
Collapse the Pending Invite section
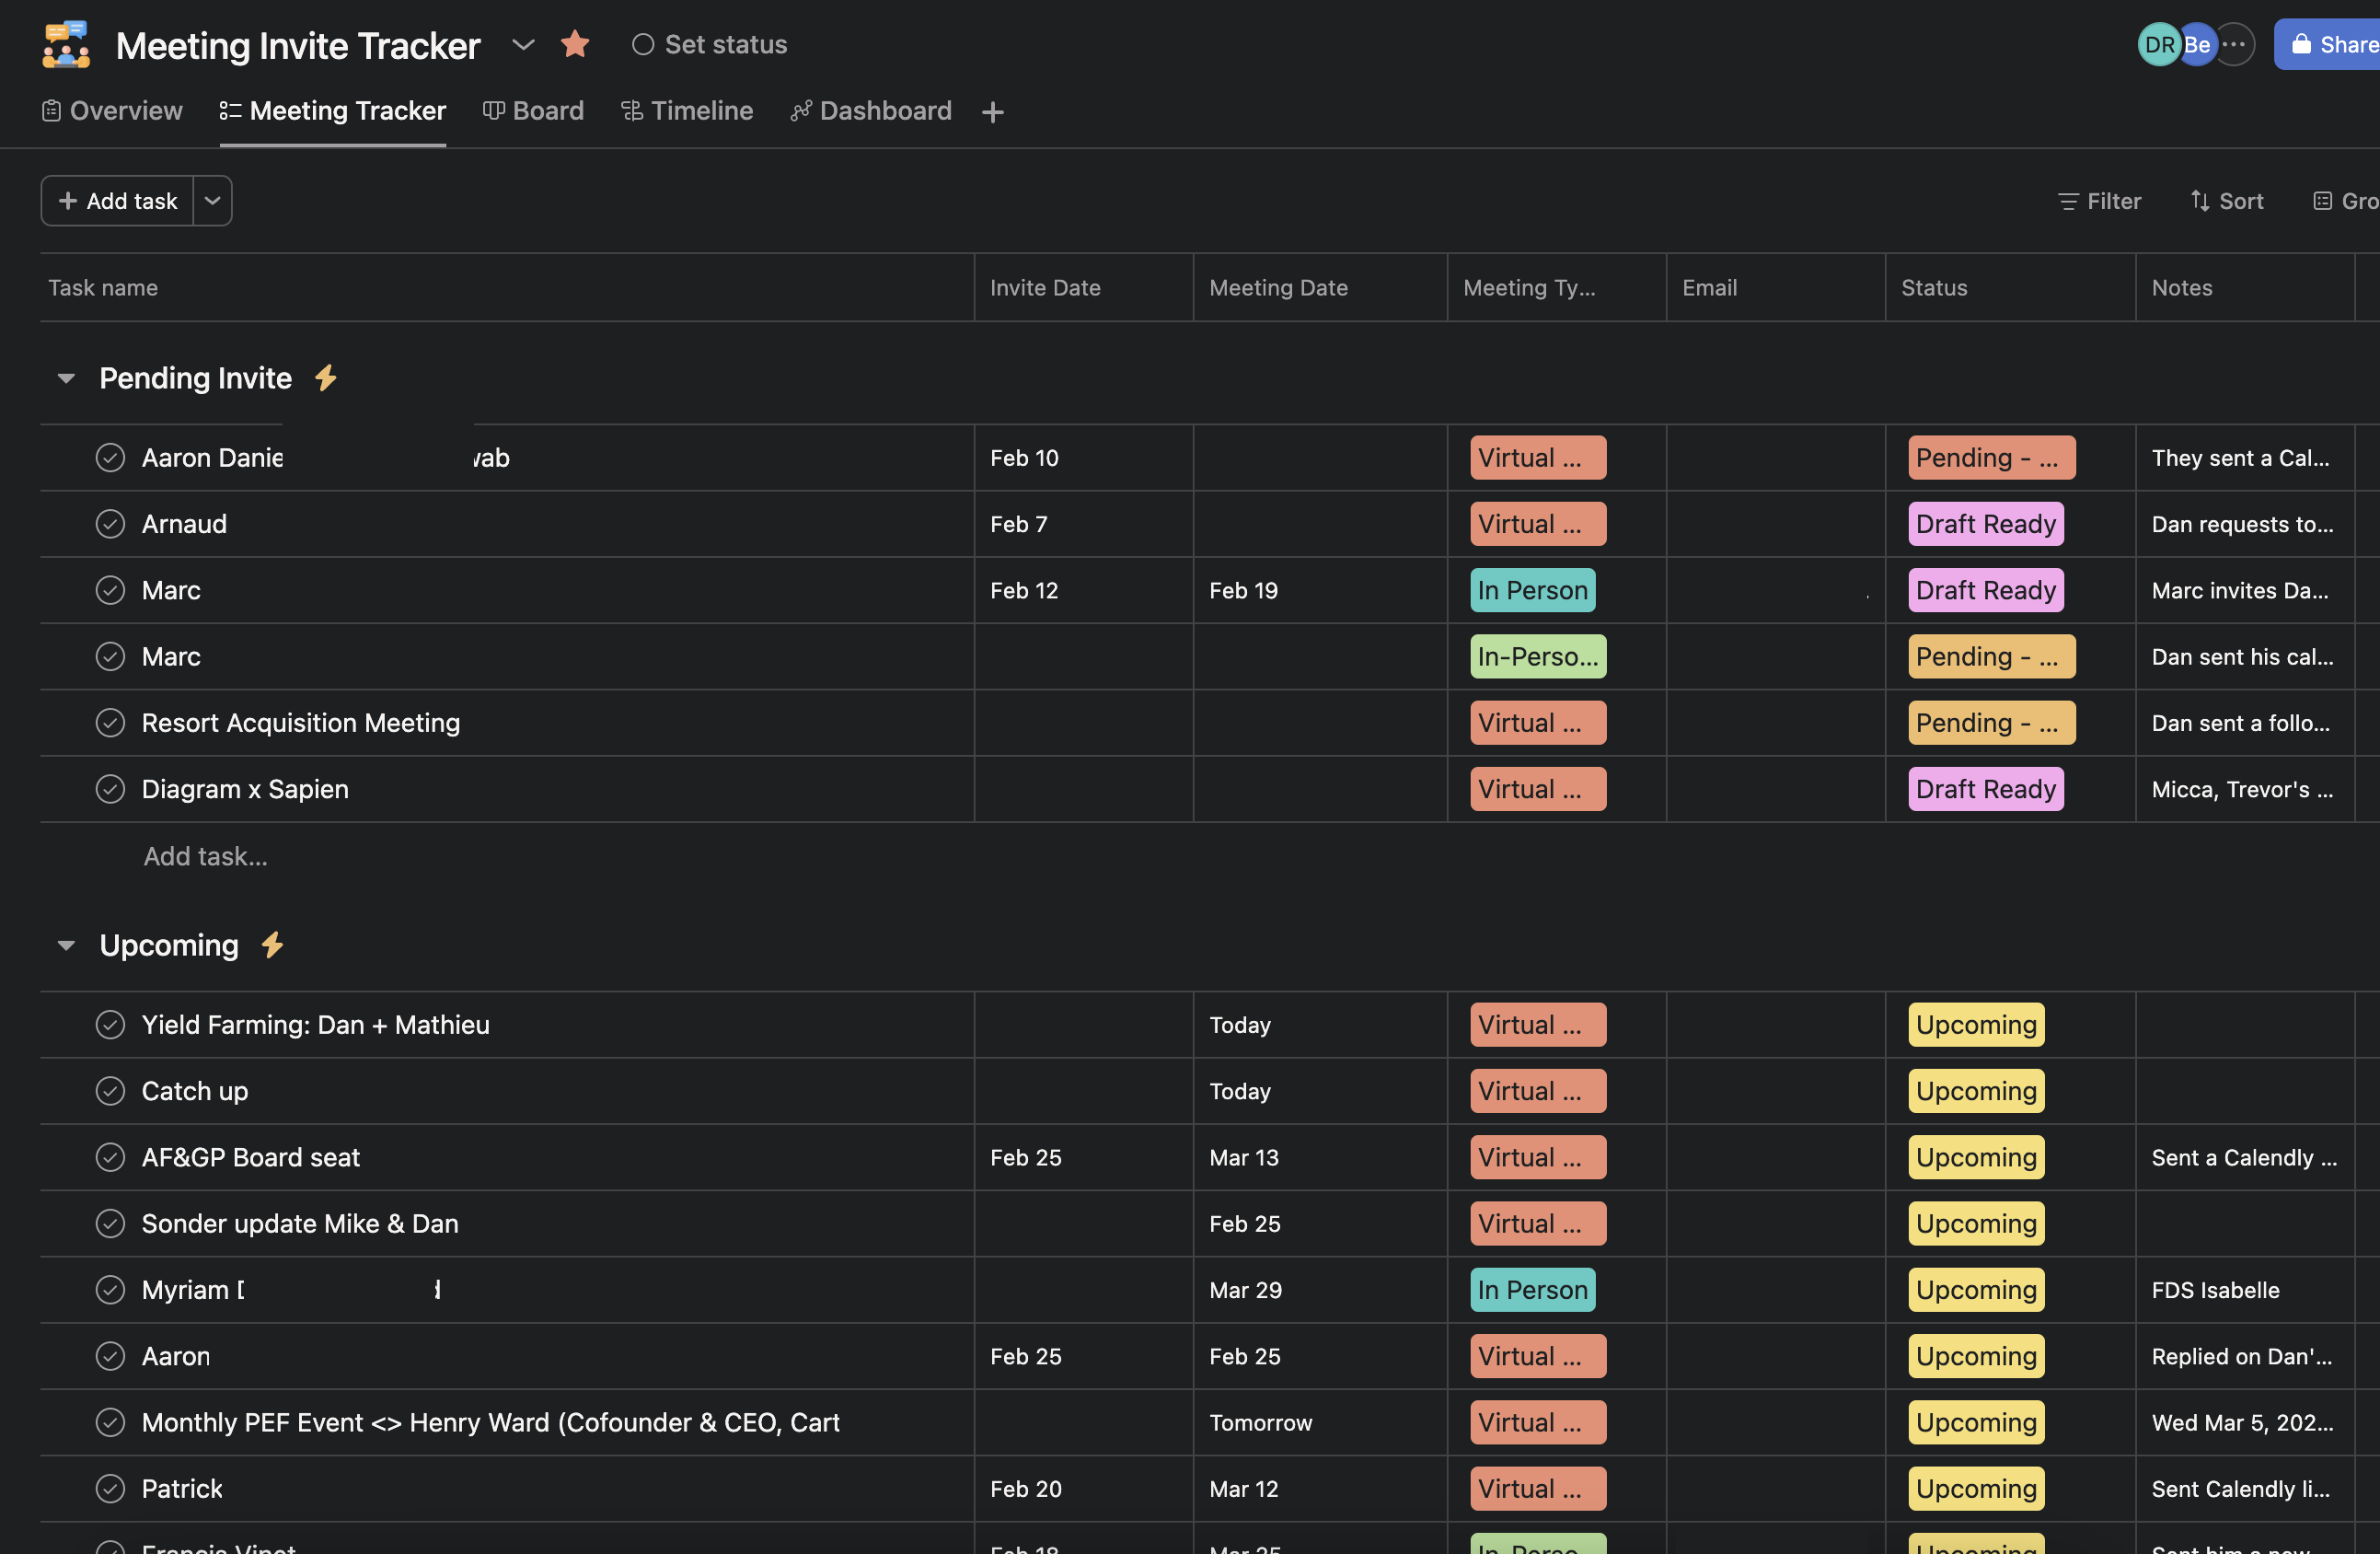pos(66,378)
